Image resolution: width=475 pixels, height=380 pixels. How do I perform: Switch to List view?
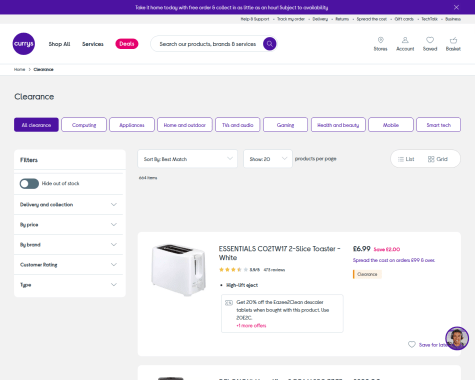[406, 159]
